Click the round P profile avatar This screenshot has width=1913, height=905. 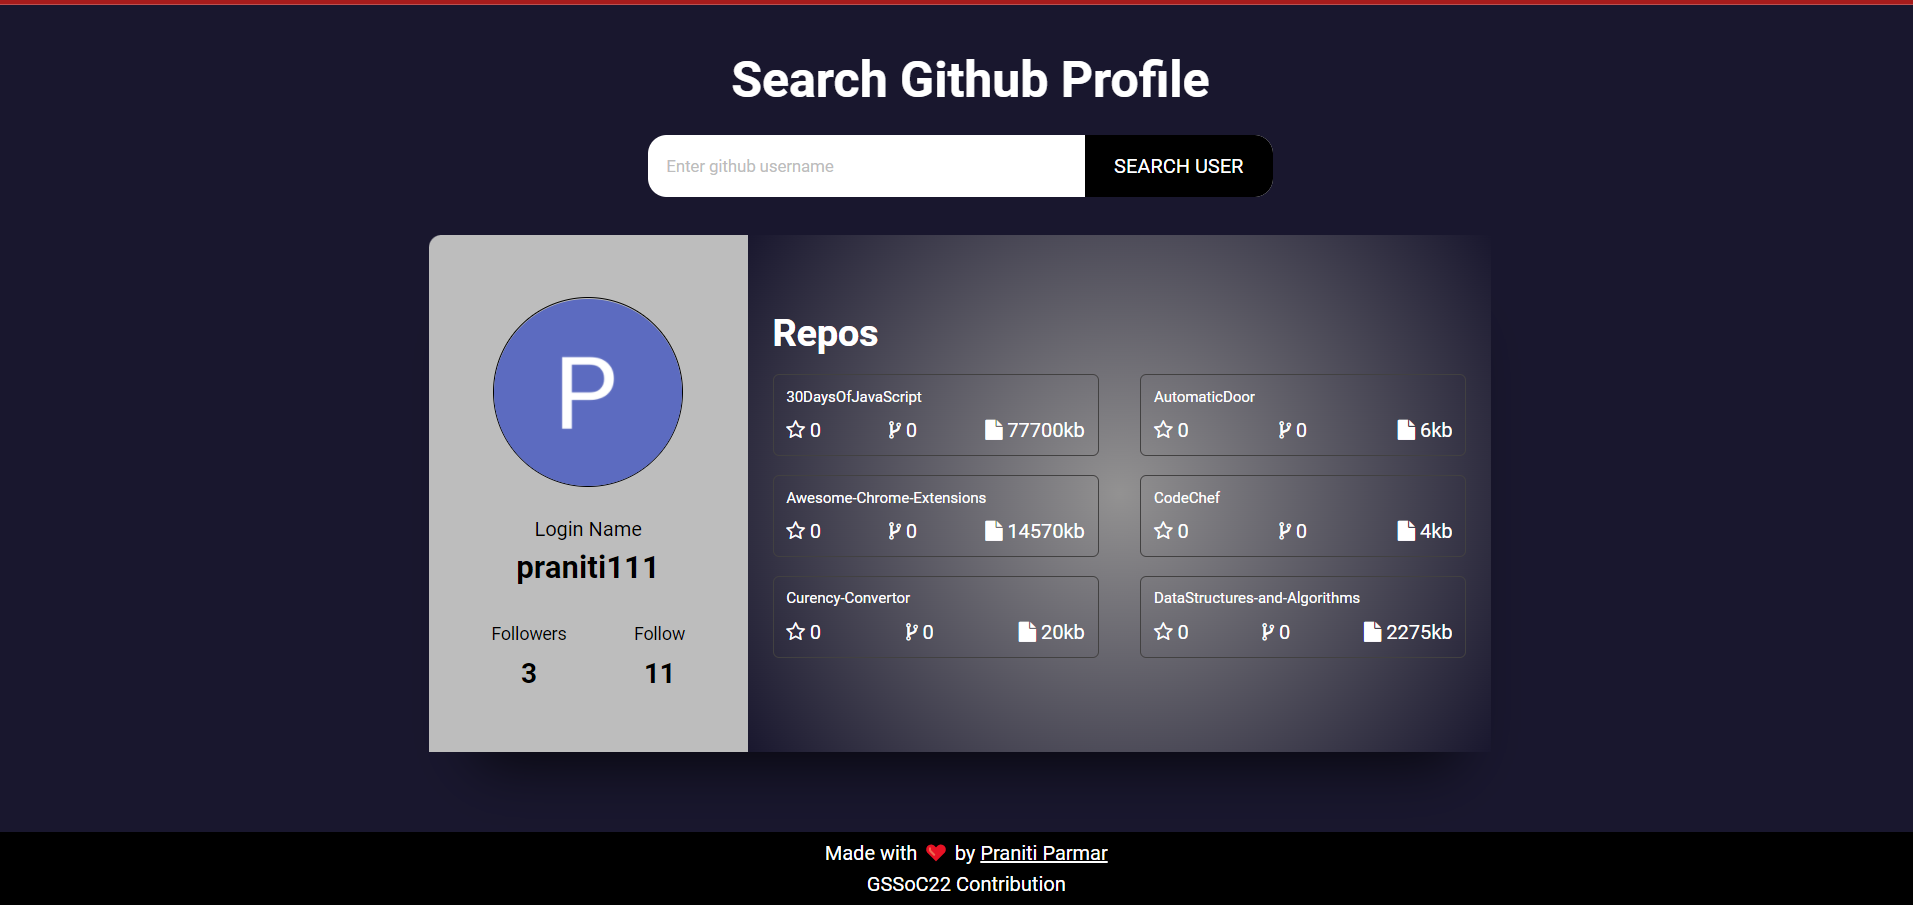point(588,392)
